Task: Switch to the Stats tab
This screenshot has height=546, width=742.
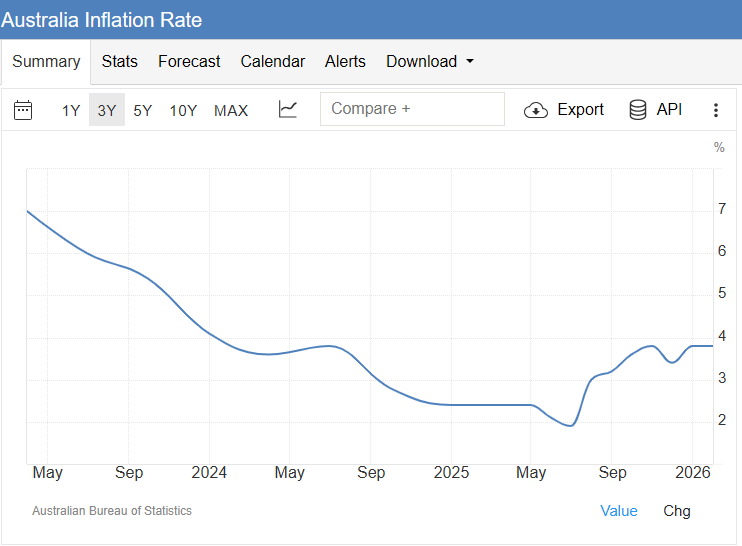Action: [120, 62]
